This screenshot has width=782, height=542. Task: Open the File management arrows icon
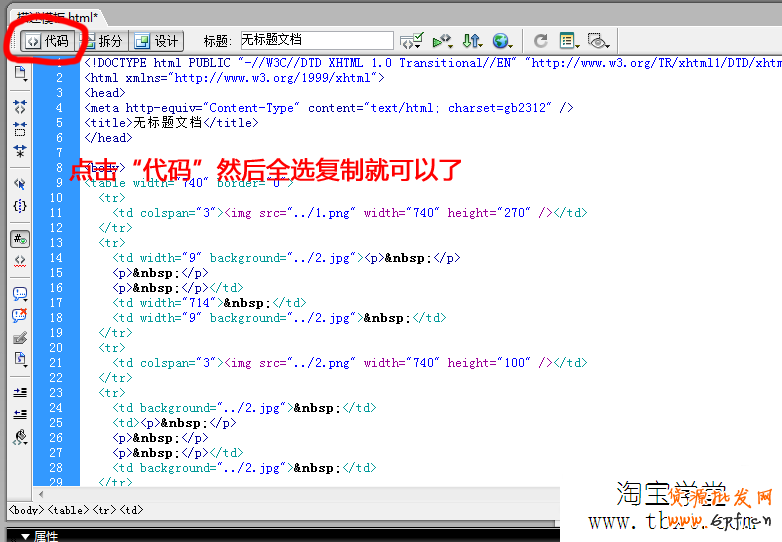pyautogui.click(x=472, y=41)
